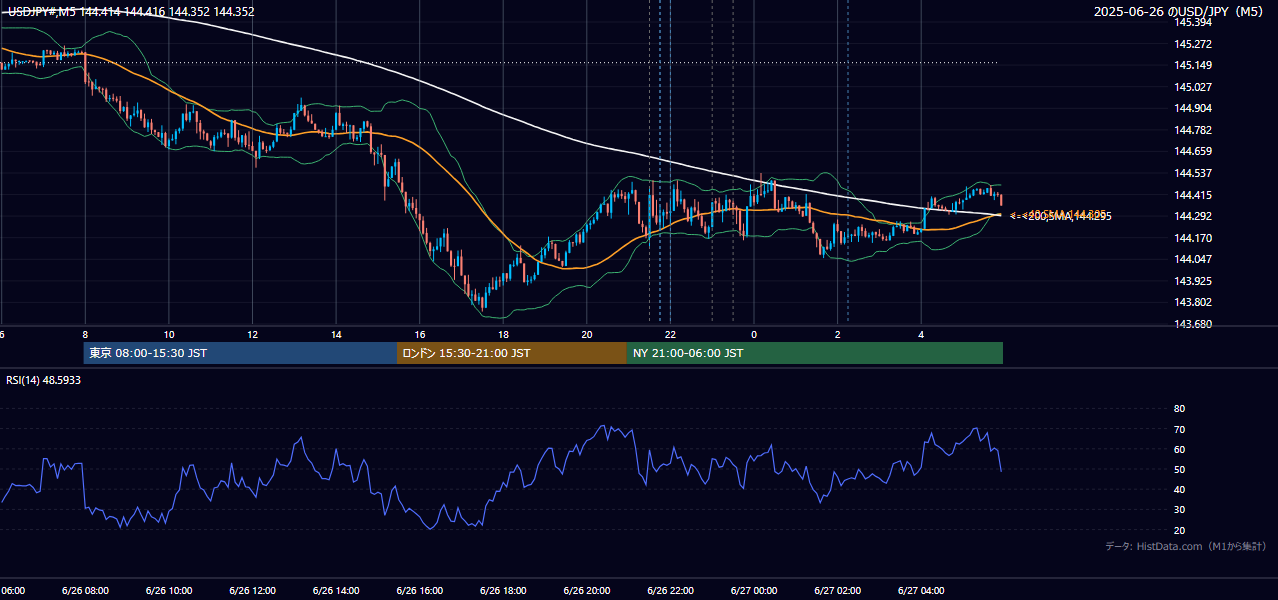Click the 144.415 price axis label
1278x600 pixels.
pyautogui.click(x=1193, y=195)
